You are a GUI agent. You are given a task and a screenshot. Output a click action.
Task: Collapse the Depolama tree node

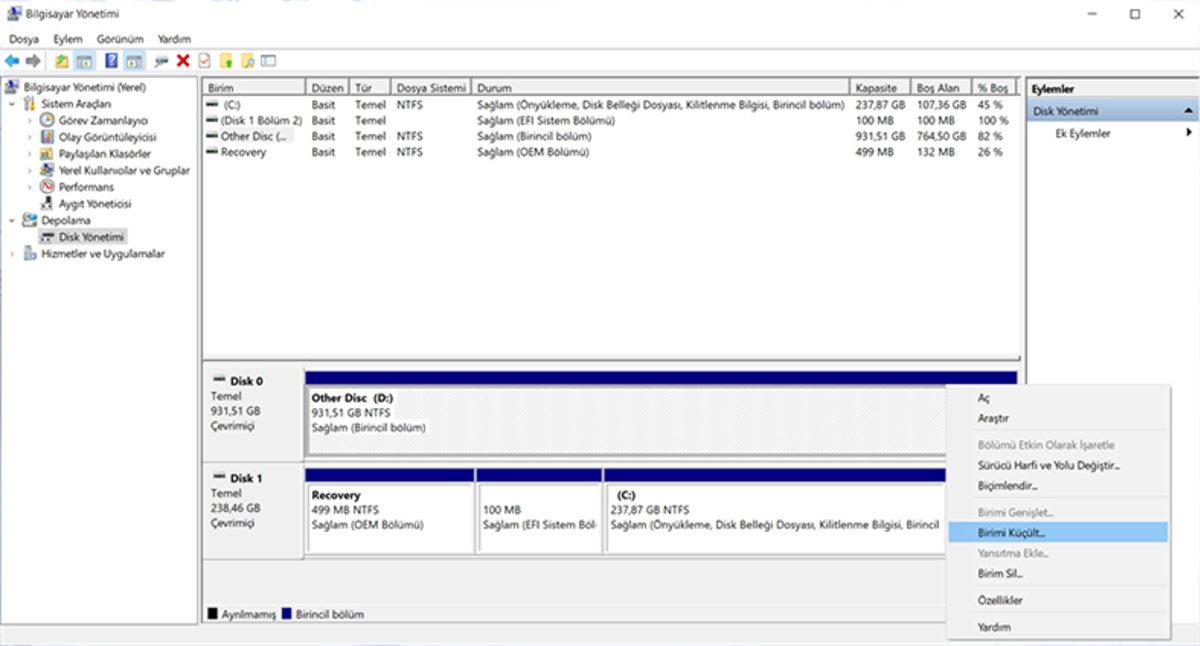point(12,221)
